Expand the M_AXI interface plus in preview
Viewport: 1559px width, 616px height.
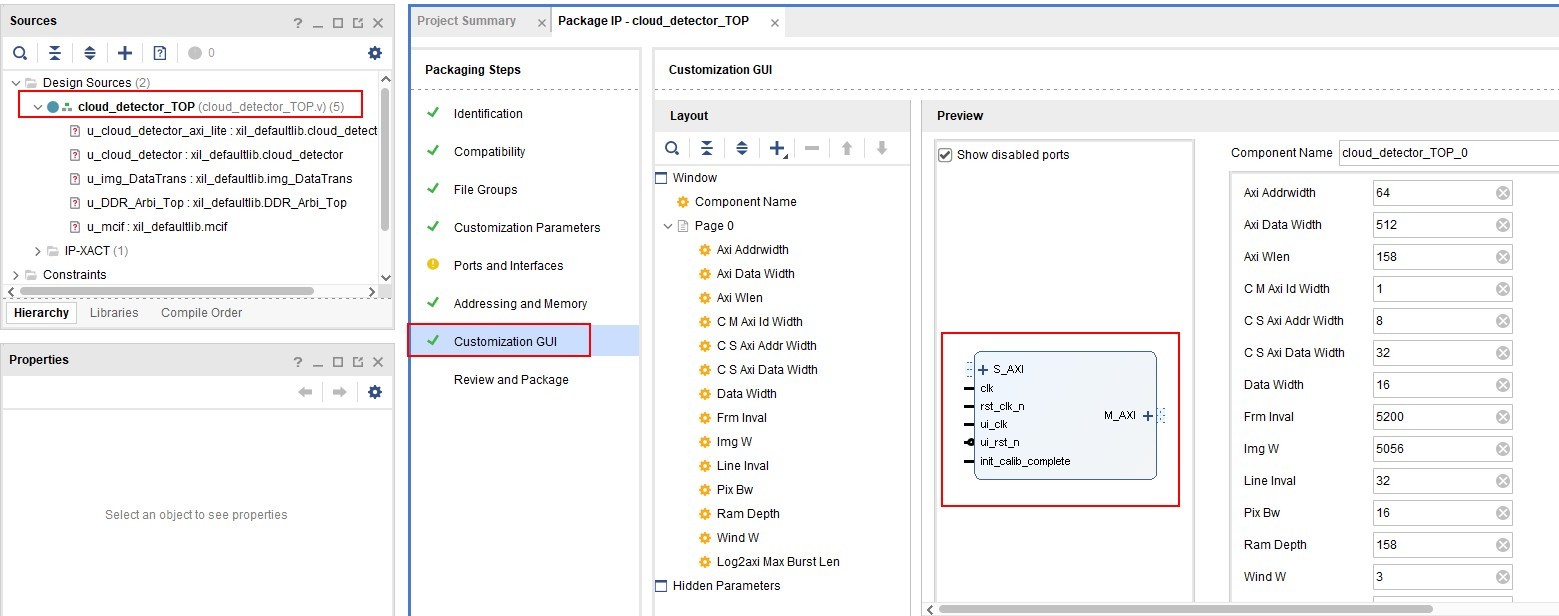click(x=1147, y=415)
